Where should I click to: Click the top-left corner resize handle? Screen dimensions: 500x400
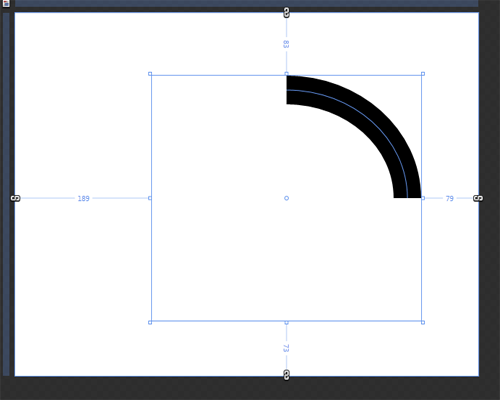click(150, 74)
